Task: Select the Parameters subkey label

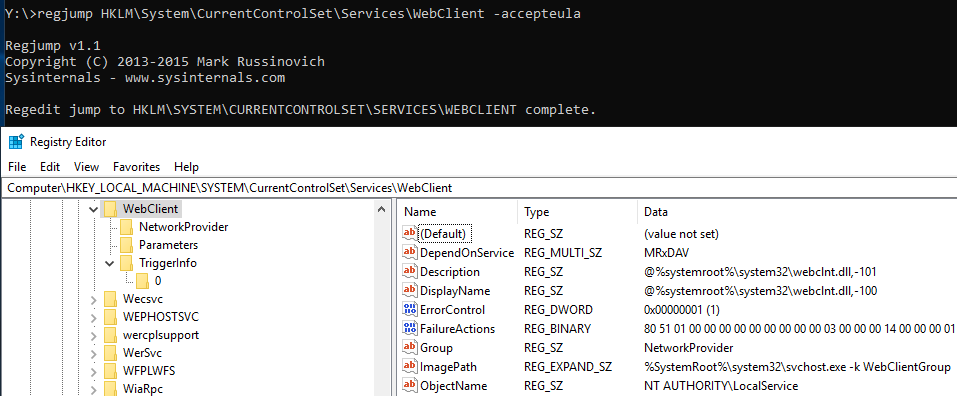Action: 168,245
